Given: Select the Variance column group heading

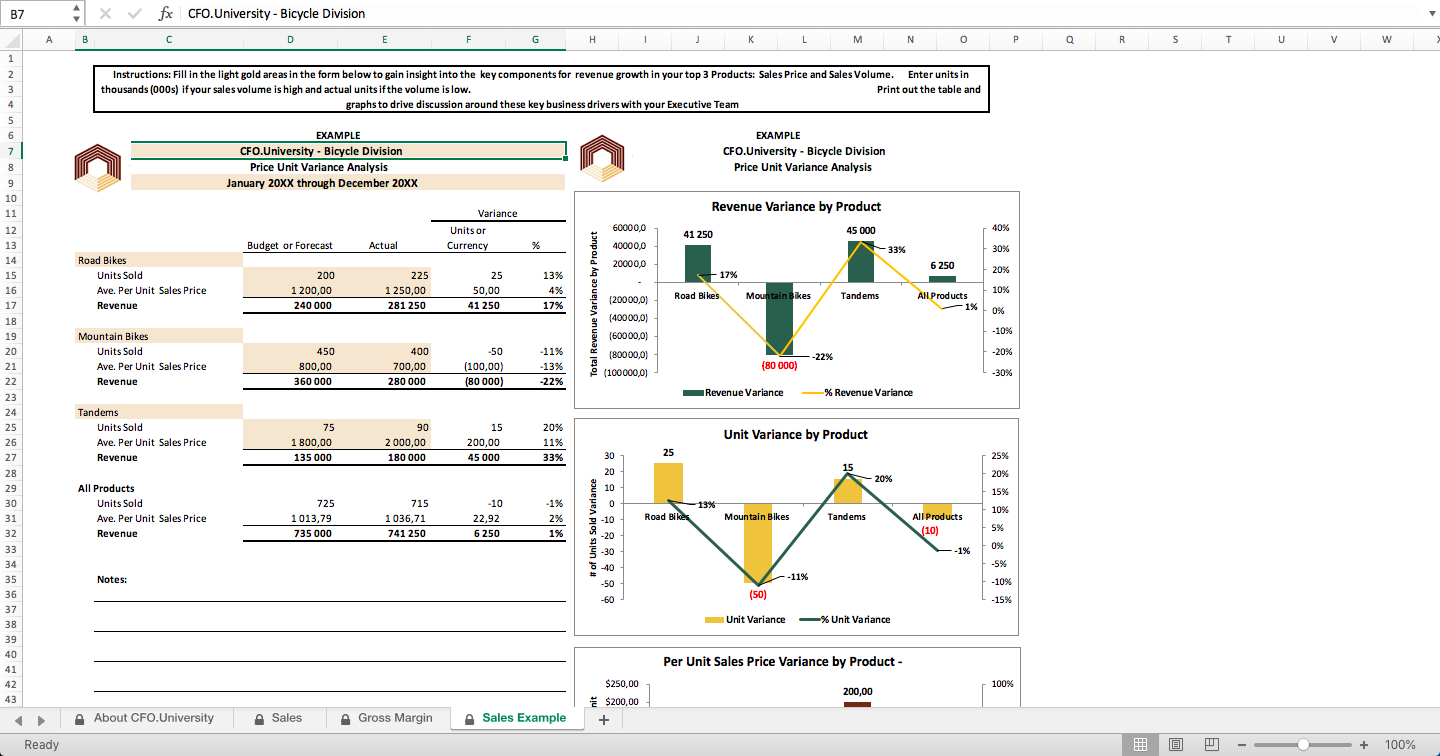Looking at the screenshot, I should click(x=497, y=214).
